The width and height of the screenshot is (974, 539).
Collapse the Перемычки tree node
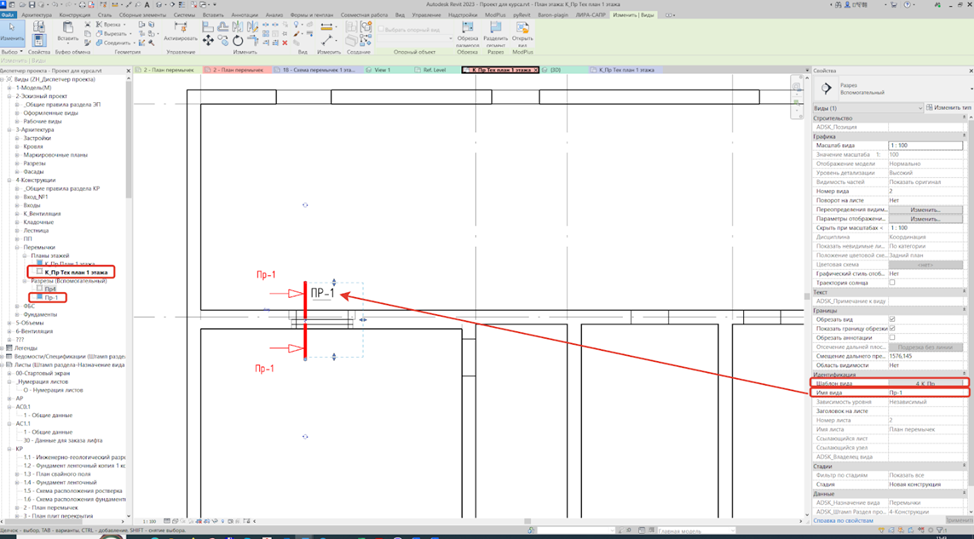tap(17, 247)
